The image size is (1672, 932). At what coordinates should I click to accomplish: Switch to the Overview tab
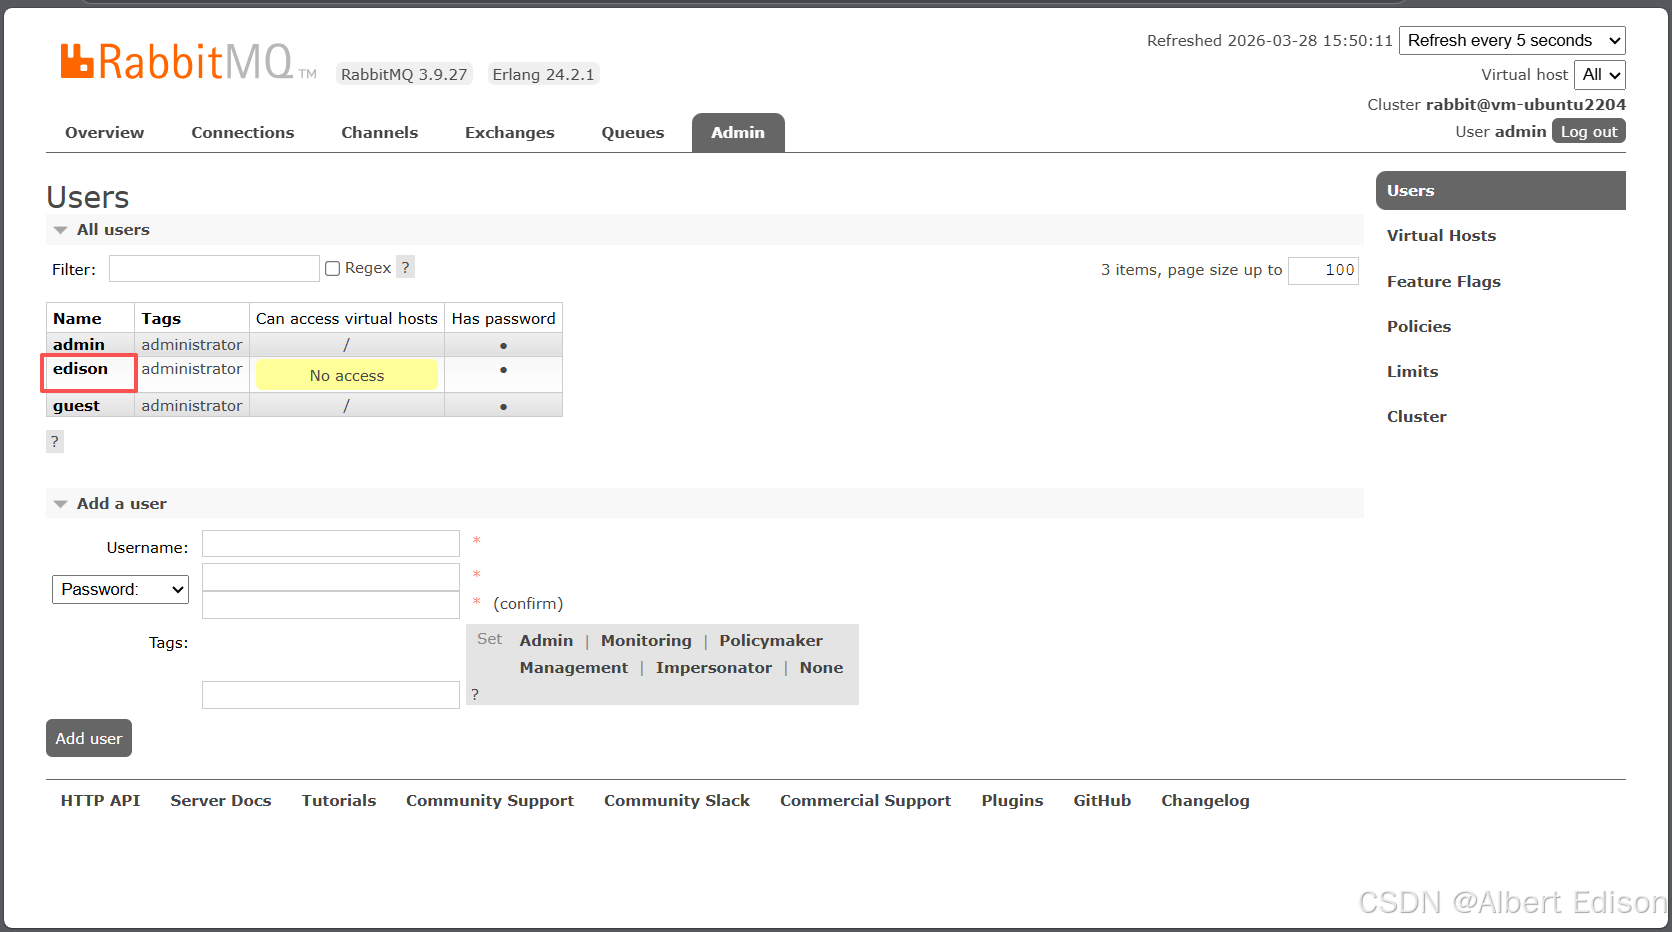coord(105,132)
